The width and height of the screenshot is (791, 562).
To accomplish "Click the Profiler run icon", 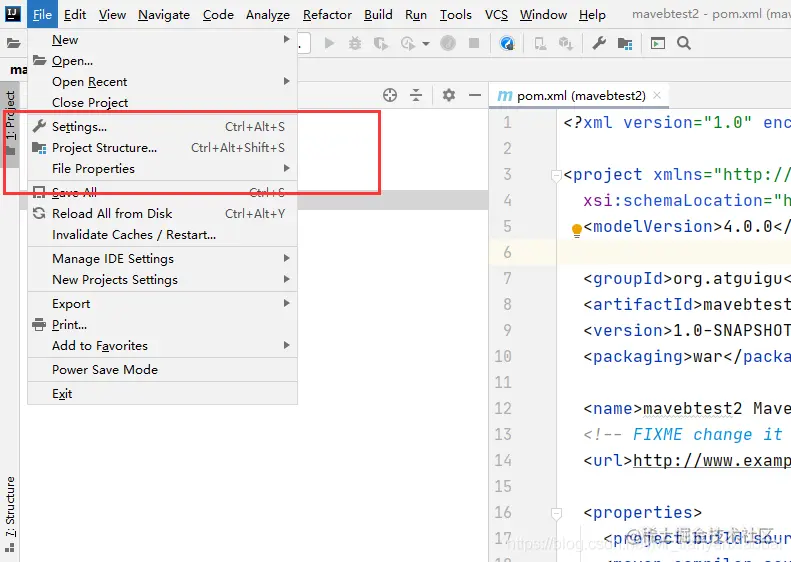I will (408, 43).
